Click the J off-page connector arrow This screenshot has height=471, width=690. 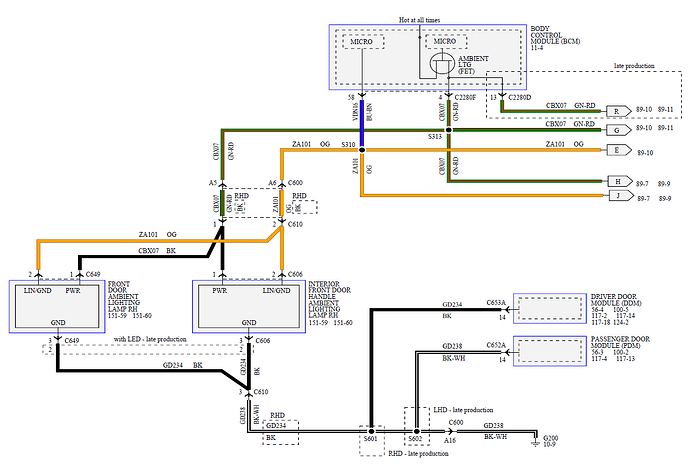point(619,197)
